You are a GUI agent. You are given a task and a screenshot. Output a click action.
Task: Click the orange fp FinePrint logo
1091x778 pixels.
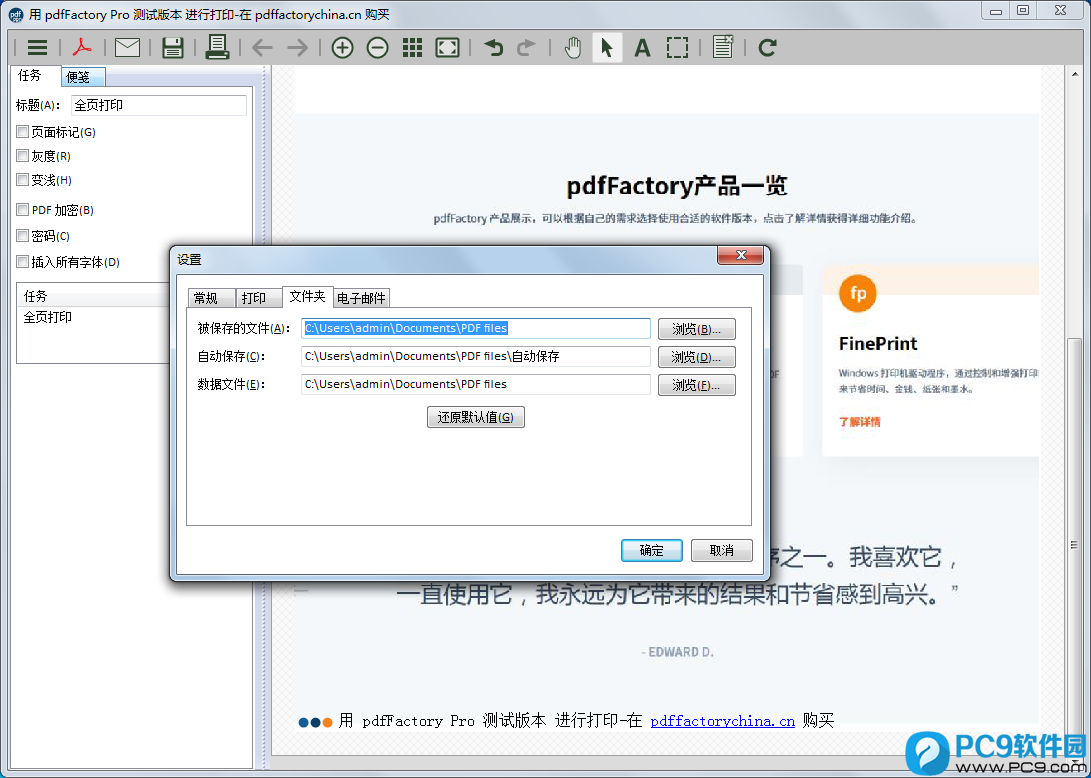[858, 293]
